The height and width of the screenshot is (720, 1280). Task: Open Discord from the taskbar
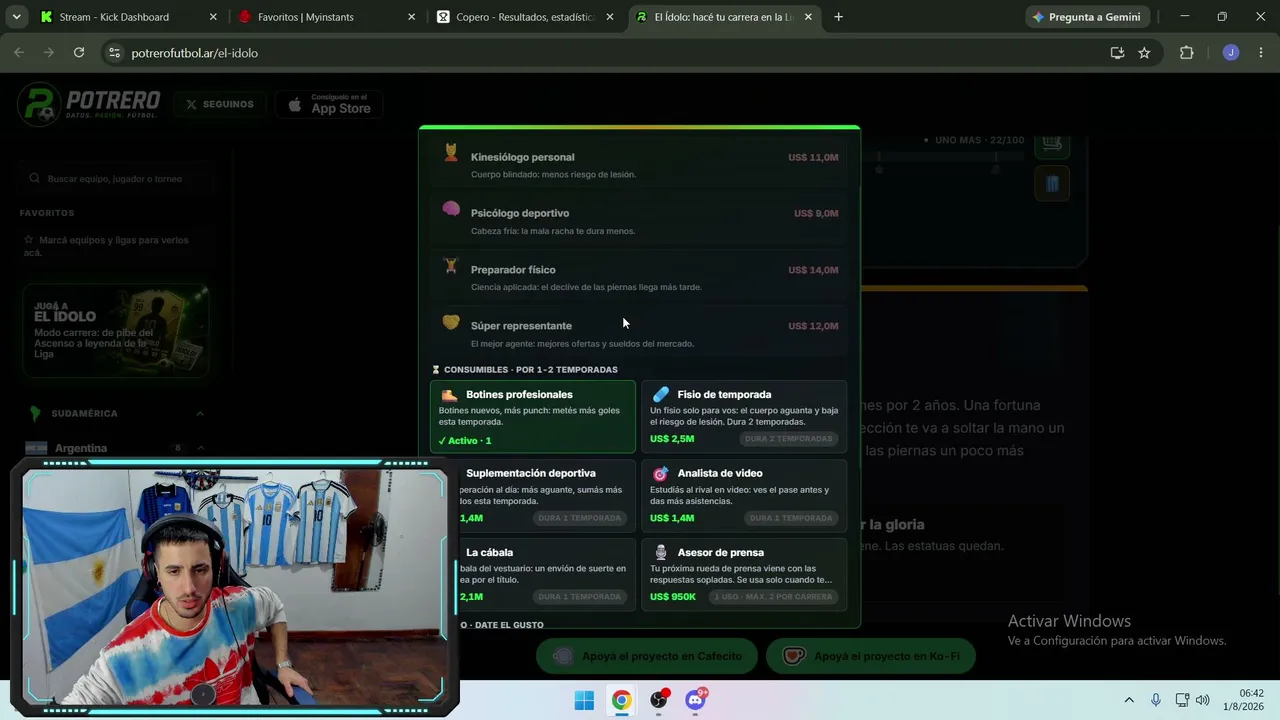point(695,700)
